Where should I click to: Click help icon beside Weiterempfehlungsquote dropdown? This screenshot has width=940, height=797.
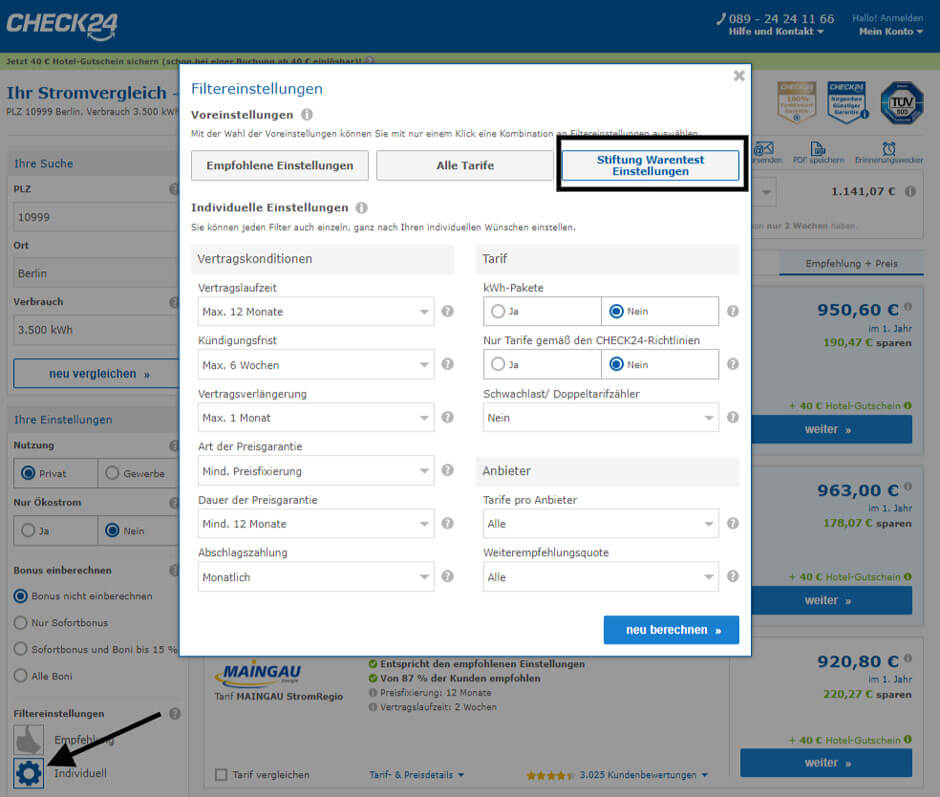click(732, 577)
